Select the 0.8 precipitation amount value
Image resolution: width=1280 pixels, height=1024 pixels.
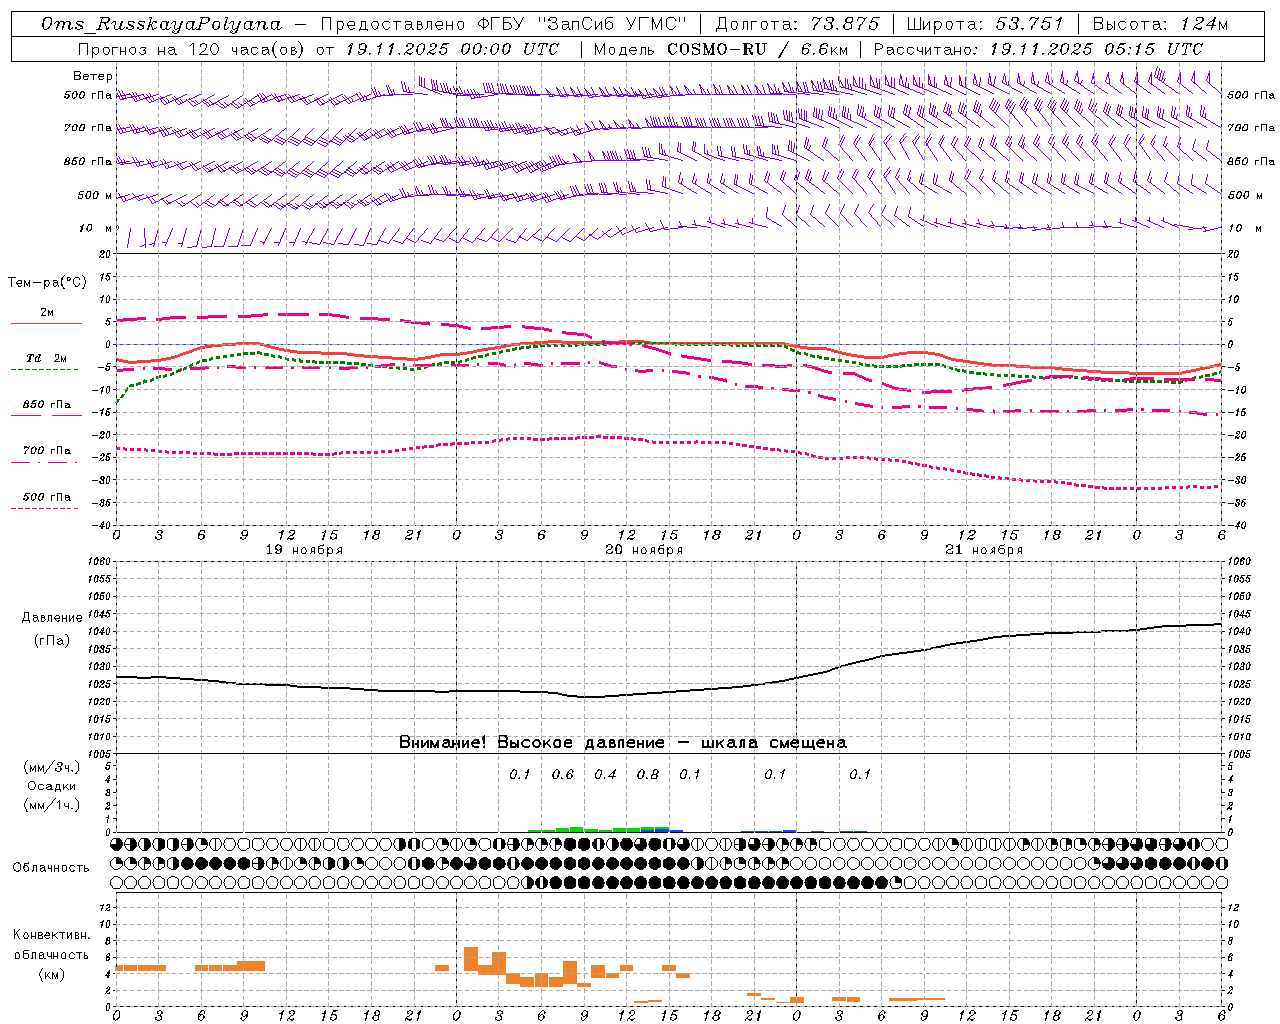[x=648, y=774]
